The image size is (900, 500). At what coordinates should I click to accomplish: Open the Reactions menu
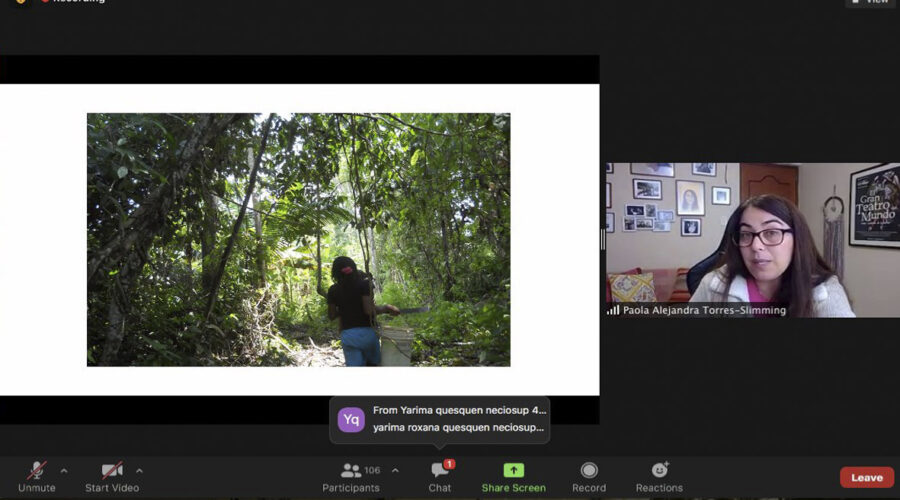[659, 477]
